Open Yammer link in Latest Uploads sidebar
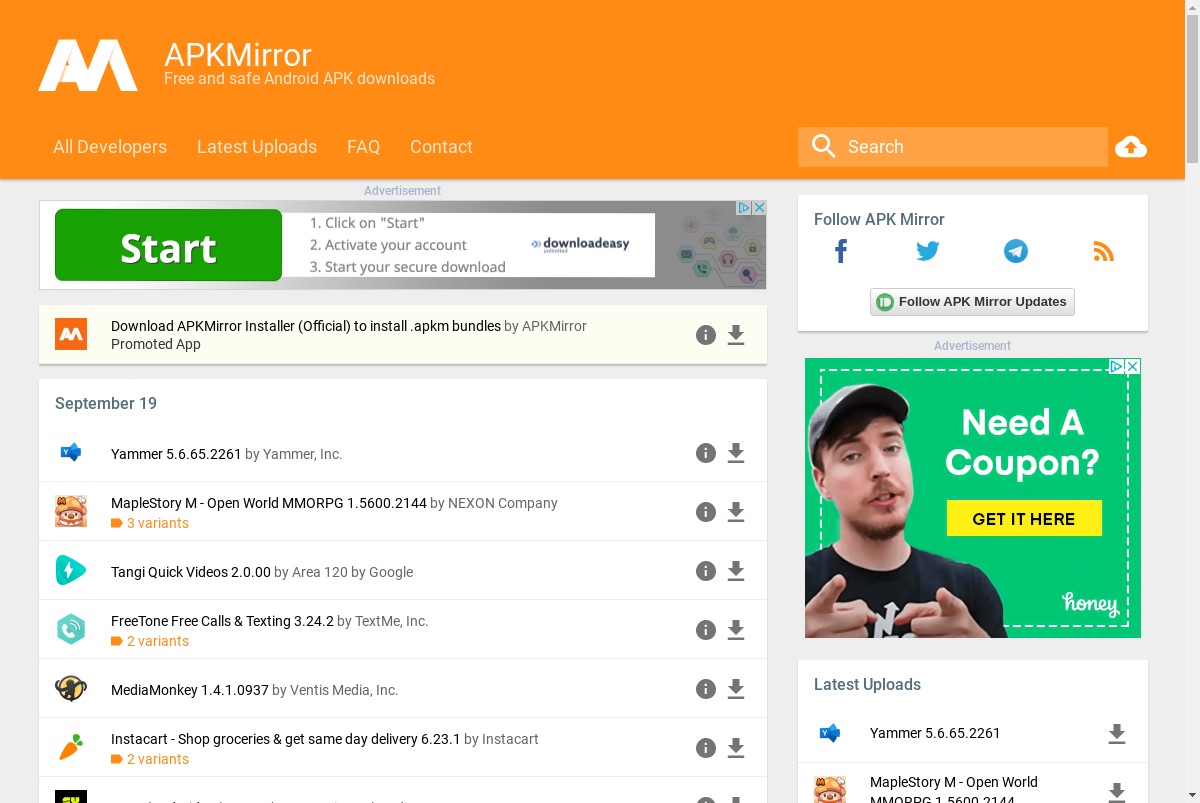Image resolution: width=1200 pixels, height=803 pixels. (935, 733)
